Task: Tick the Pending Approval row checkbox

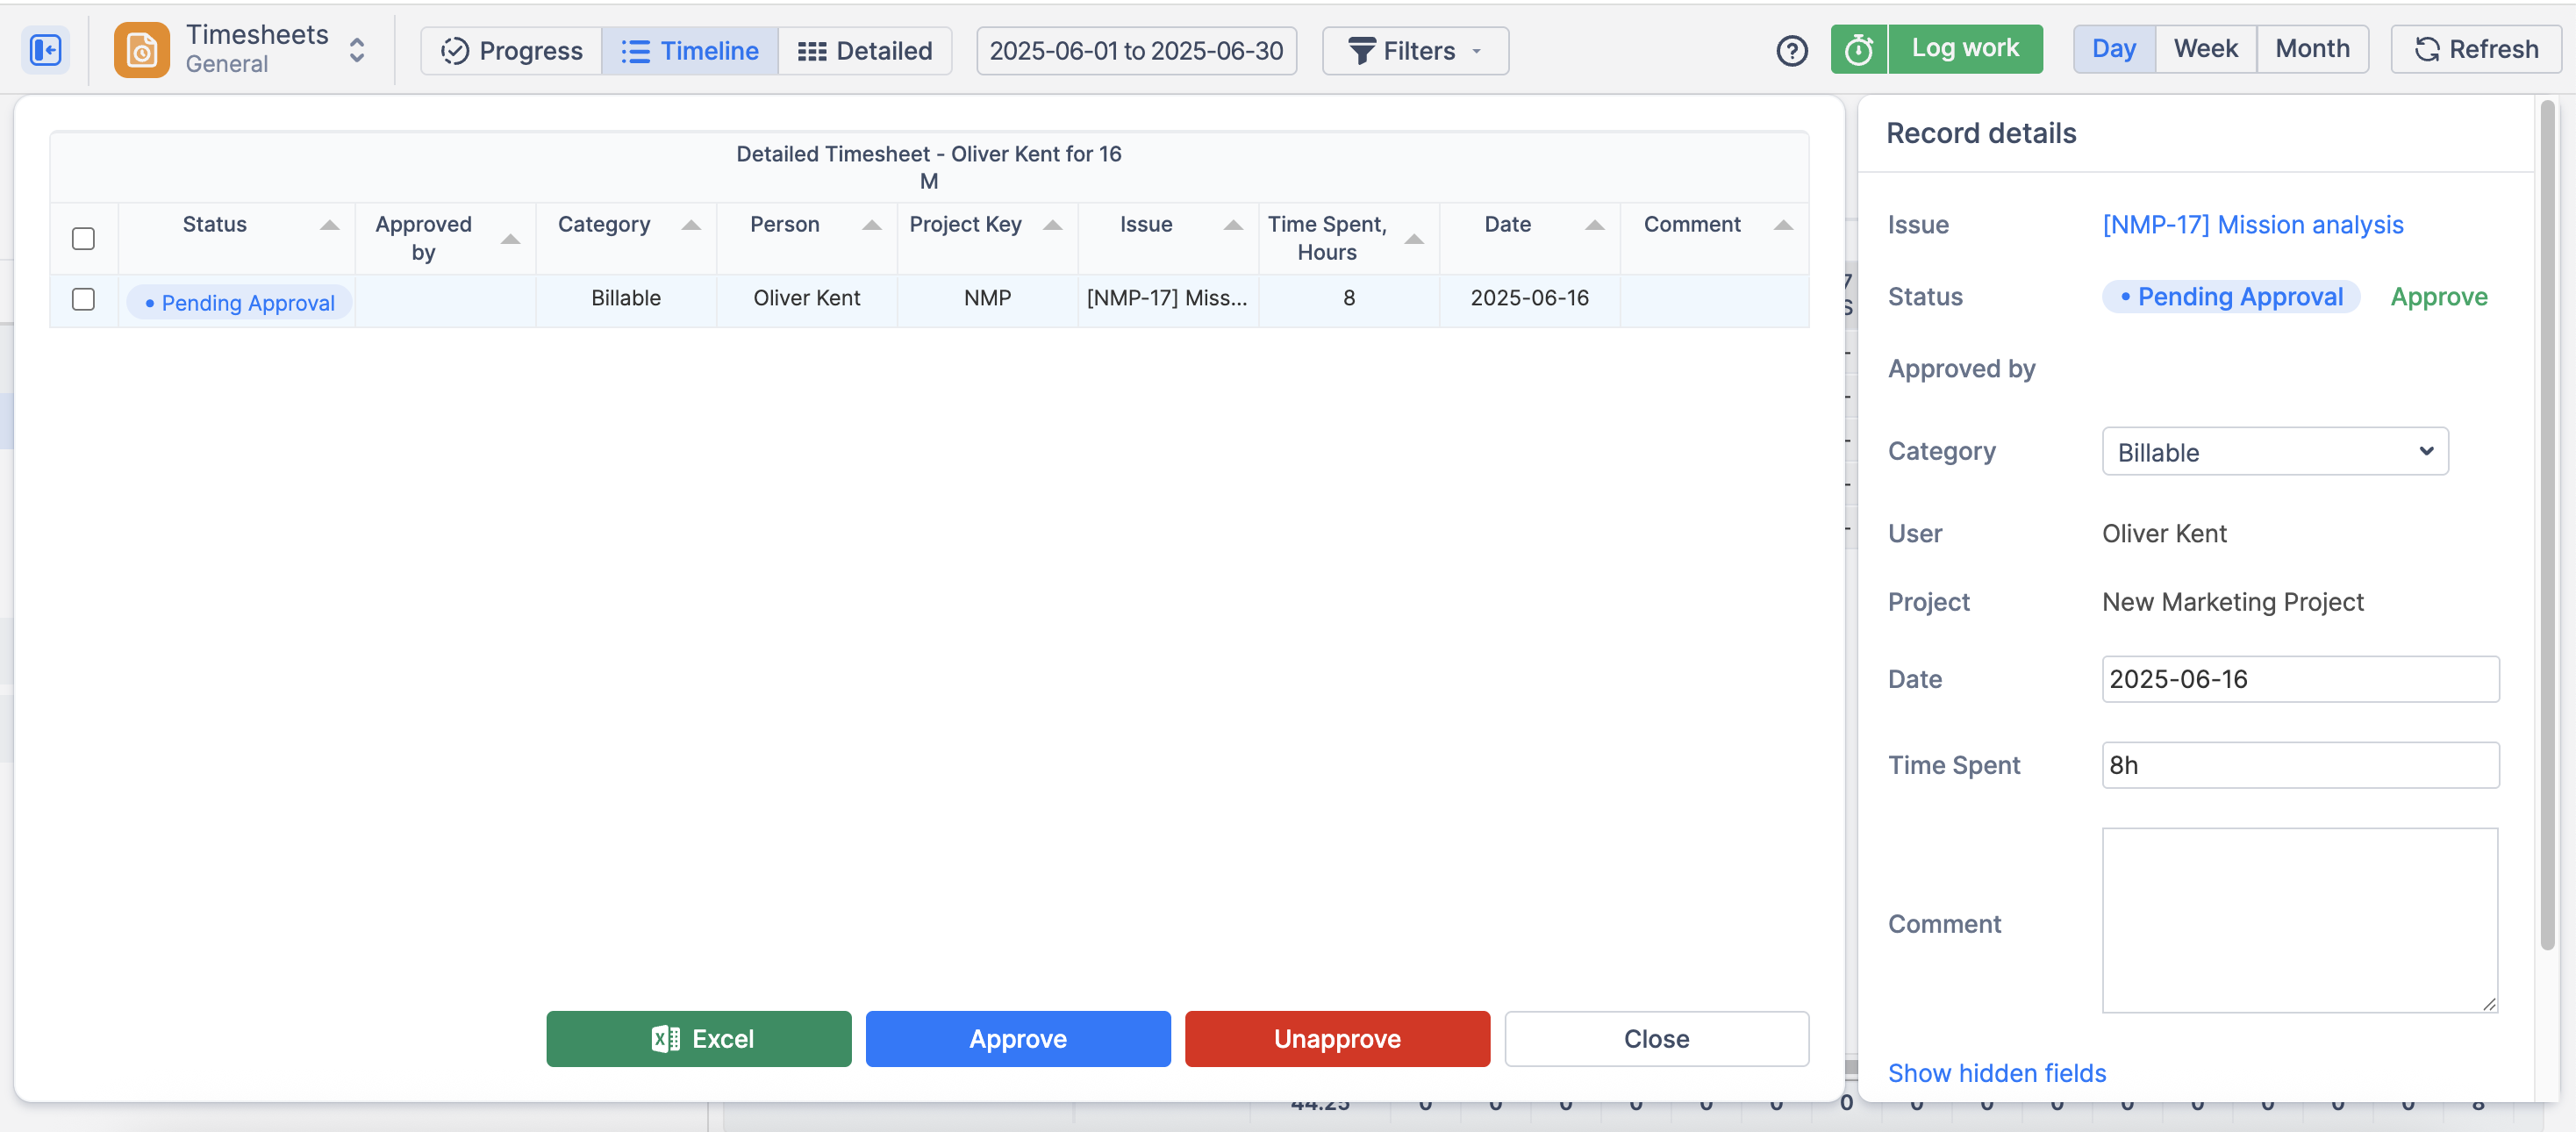Action: pos(83,299)
